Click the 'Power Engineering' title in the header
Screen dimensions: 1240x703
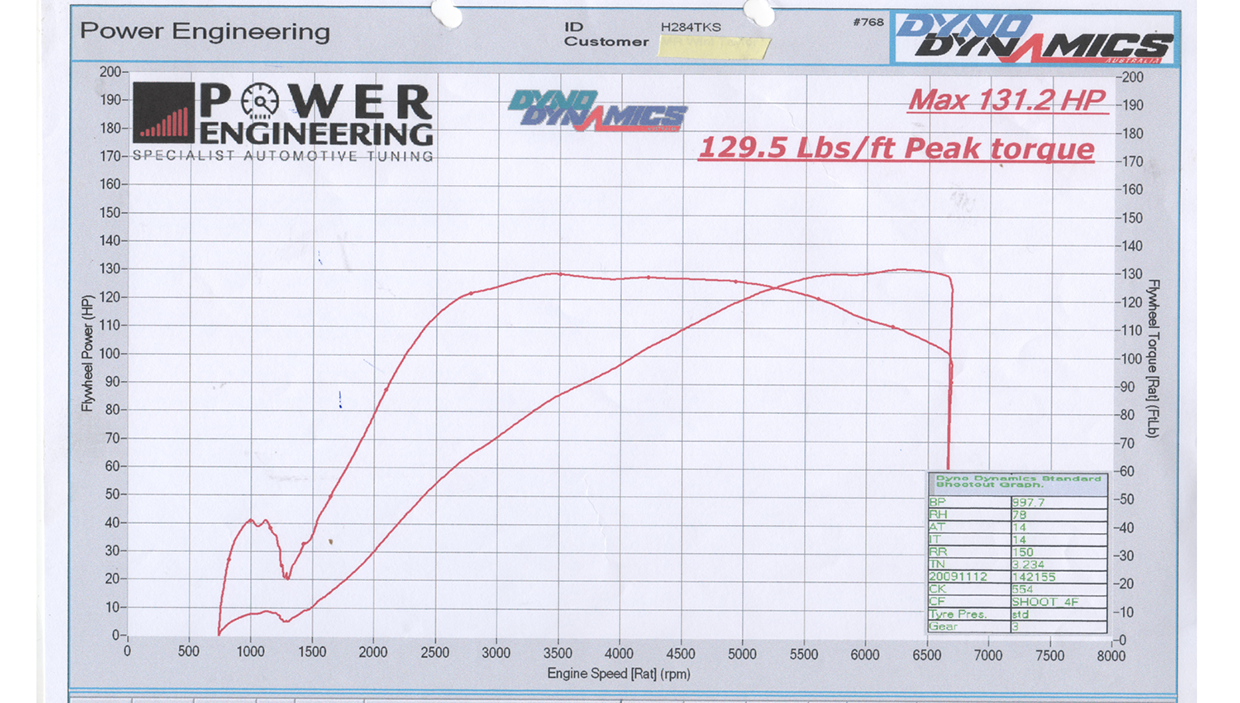205,31
